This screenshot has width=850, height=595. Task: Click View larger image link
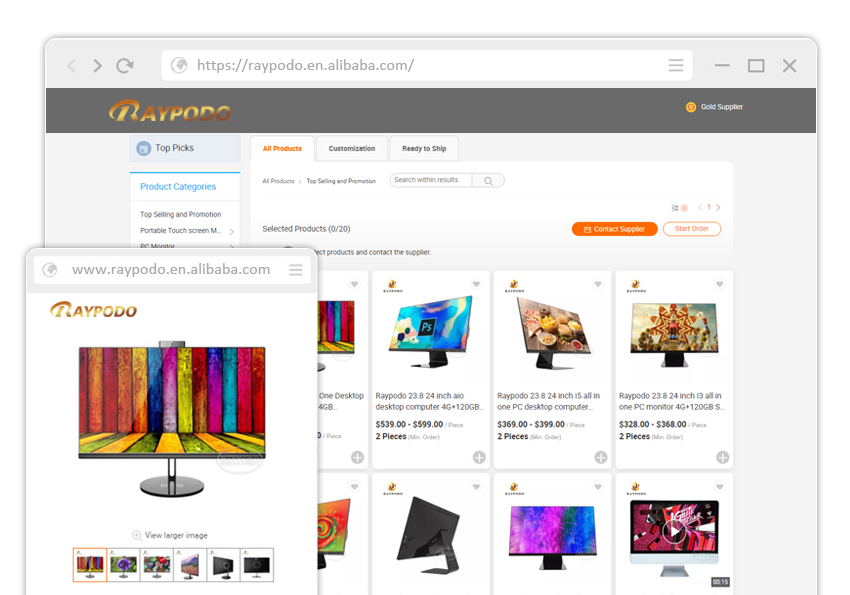pos(176,535)
